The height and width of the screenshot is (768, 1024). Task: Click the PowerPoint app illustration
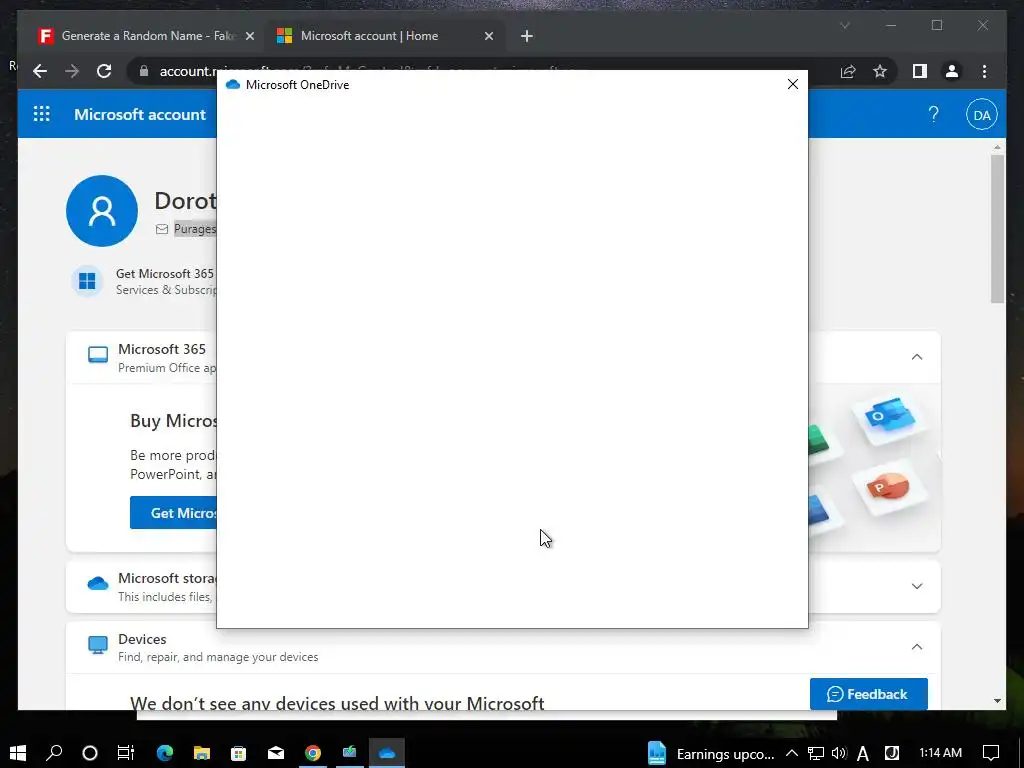click(889, 488)
